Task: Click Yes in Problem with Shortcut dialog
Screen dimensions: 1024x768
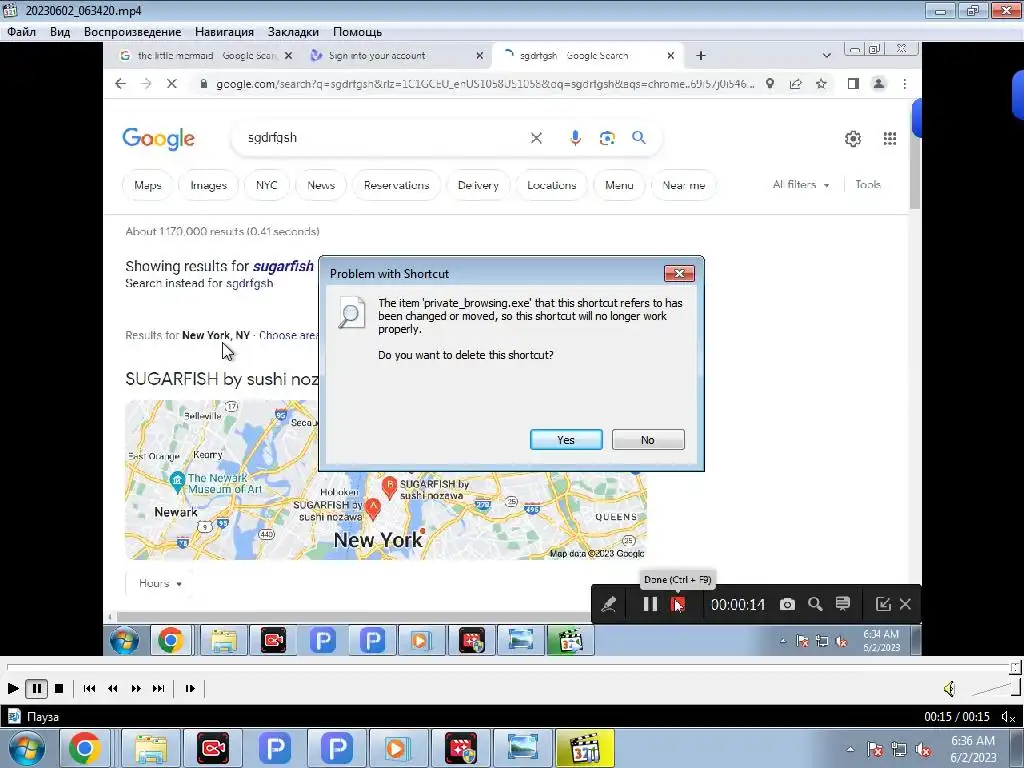Action: (x=566, y=440)
